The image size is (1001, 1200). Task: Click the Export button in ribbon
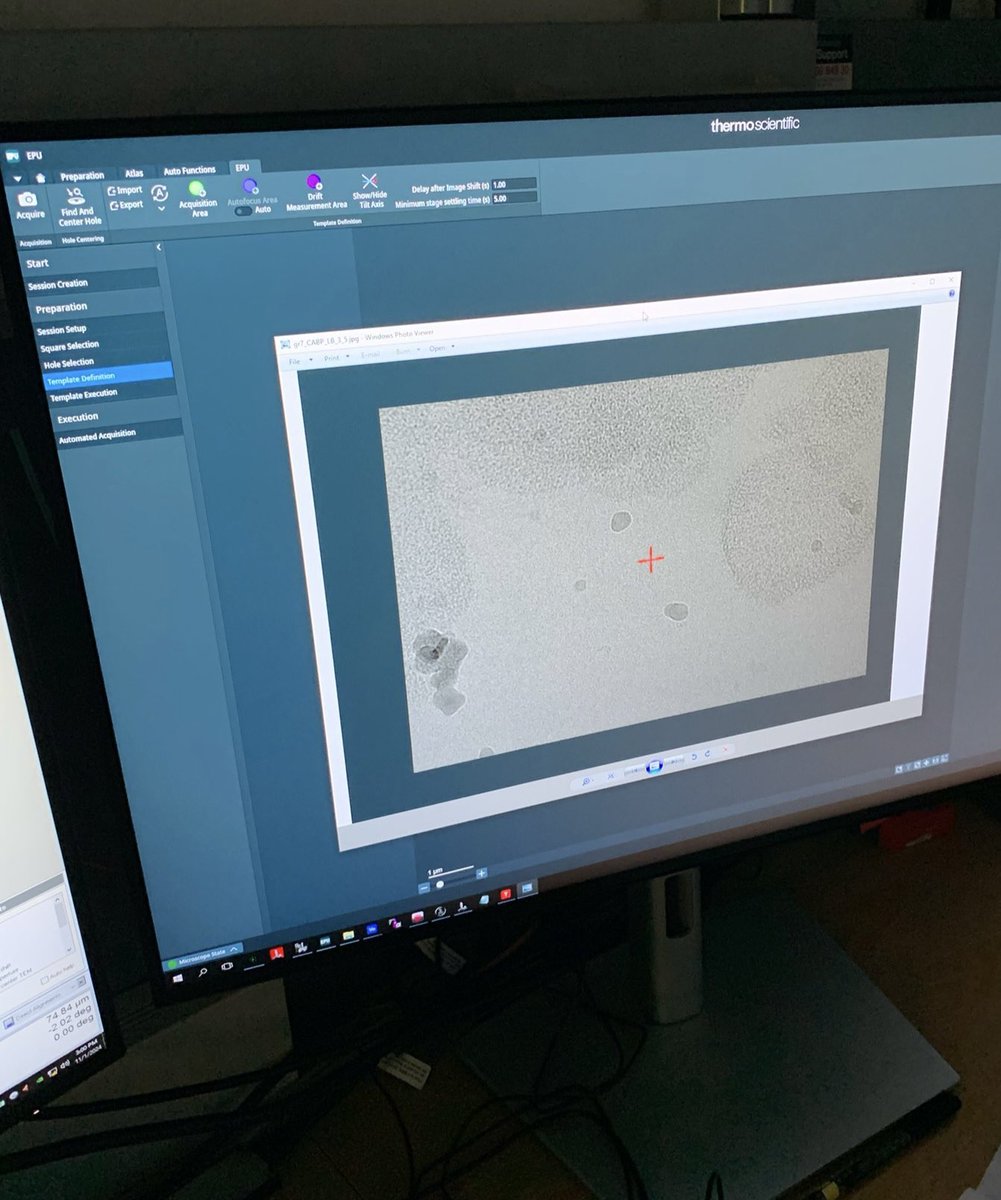point(125,205)
